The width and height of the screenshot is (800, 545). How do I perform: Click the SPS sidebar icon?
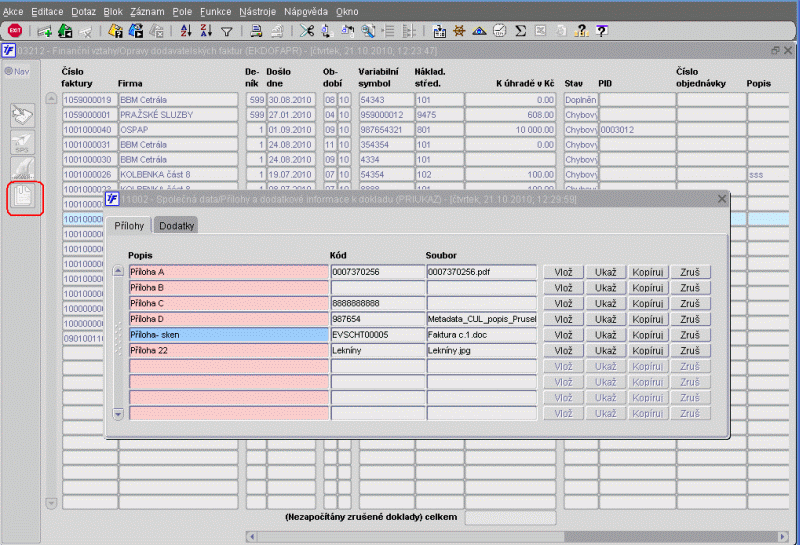tap(23, 141)
